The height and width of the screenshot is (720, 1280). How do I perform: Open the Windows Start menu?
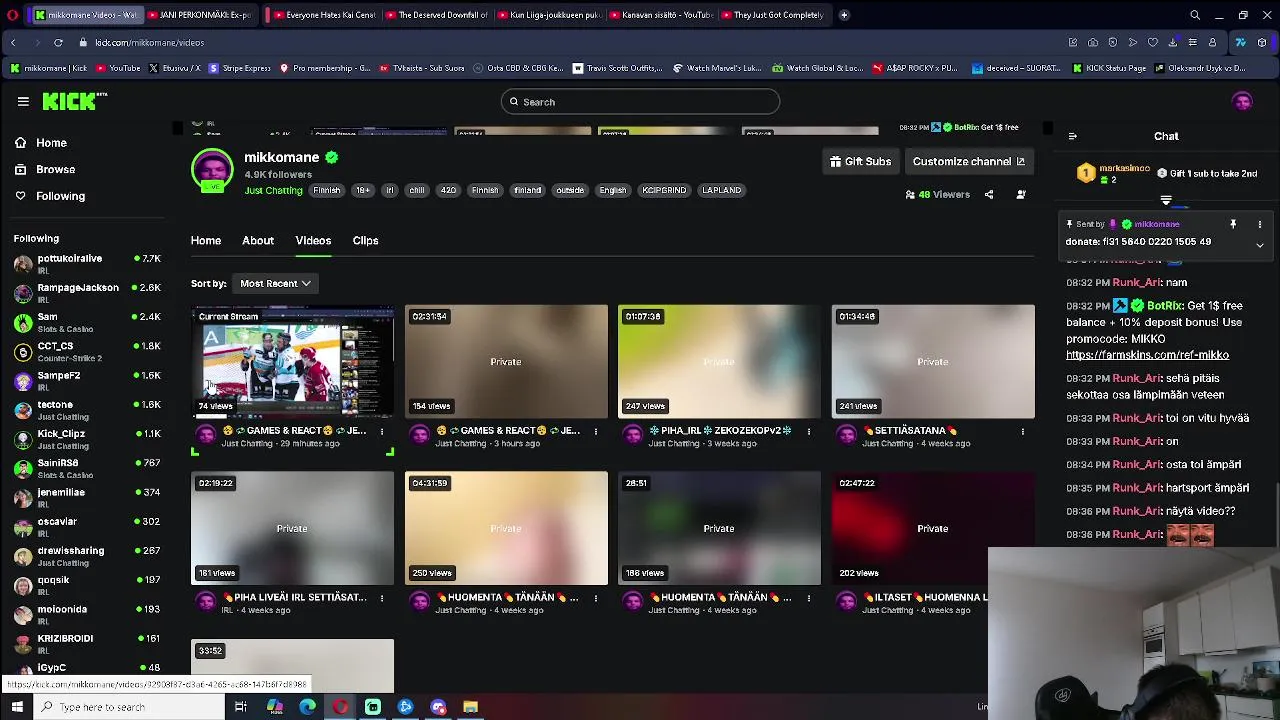pyautogui.click(x=17, y=707)
